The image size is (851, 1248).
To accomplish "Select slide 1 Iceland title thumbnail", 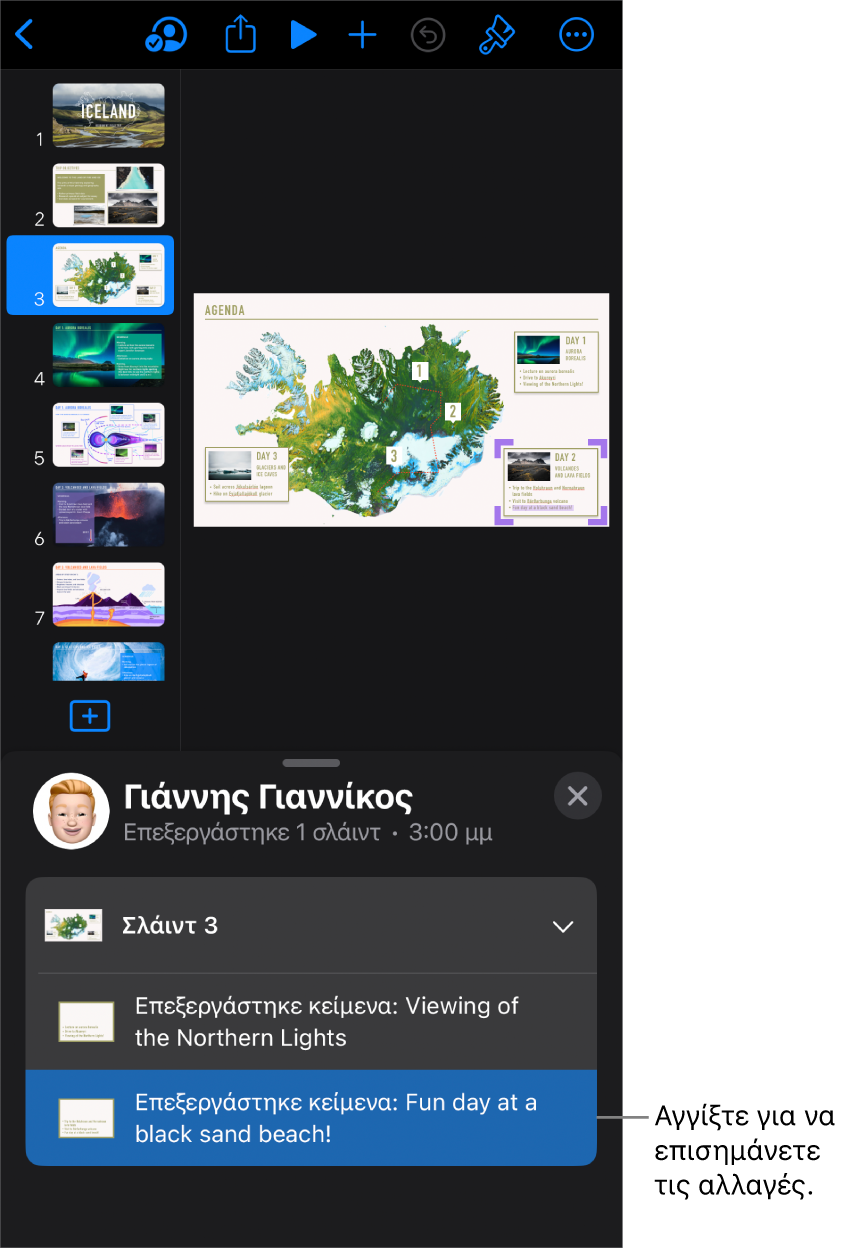I will [108, 116].
